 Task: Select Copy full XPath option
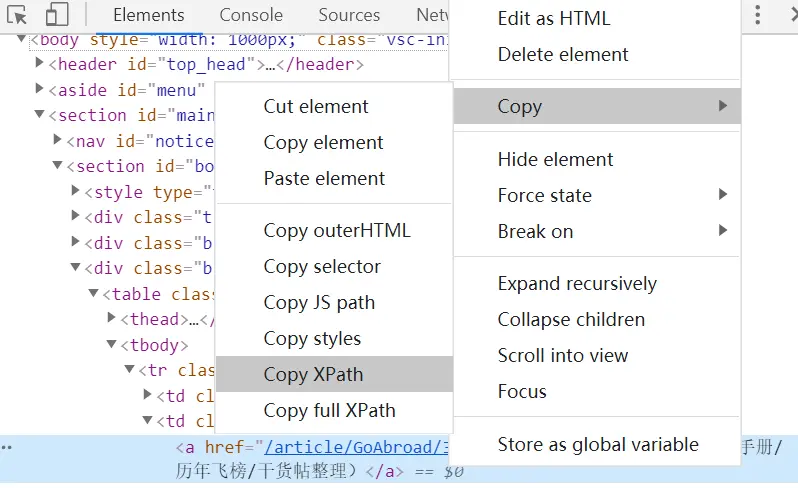tap(329, 411)
